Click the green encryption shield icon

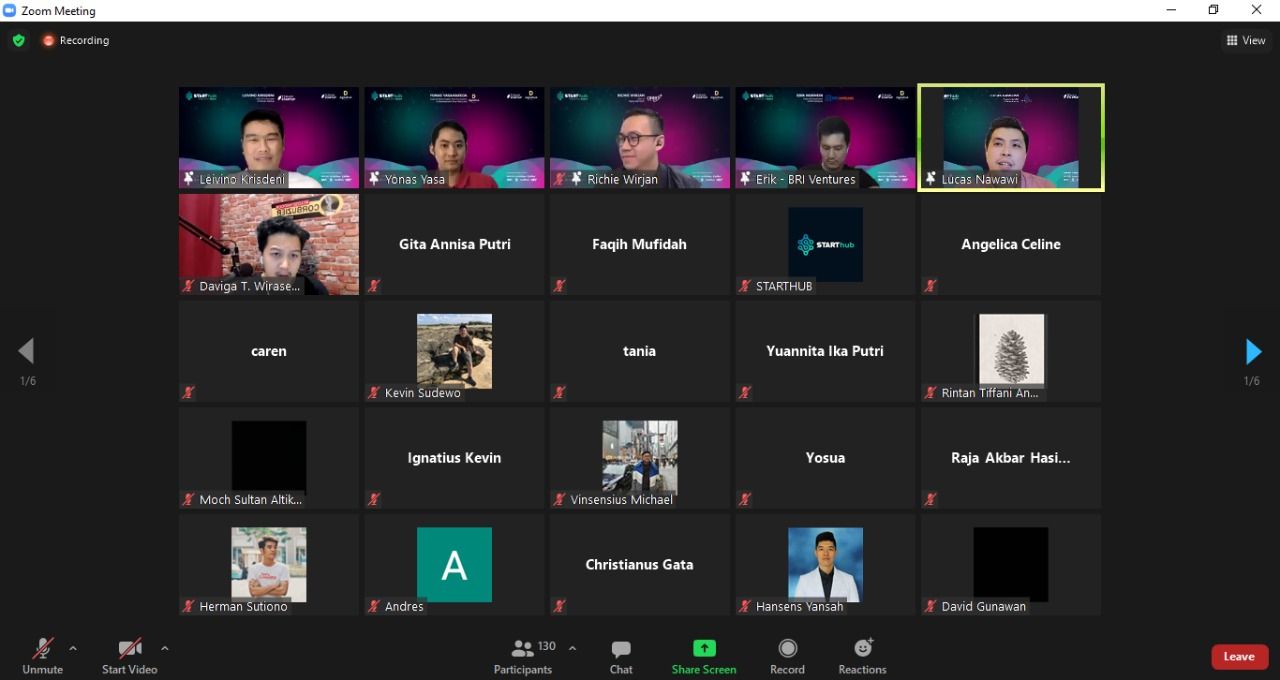pos(18,41)
